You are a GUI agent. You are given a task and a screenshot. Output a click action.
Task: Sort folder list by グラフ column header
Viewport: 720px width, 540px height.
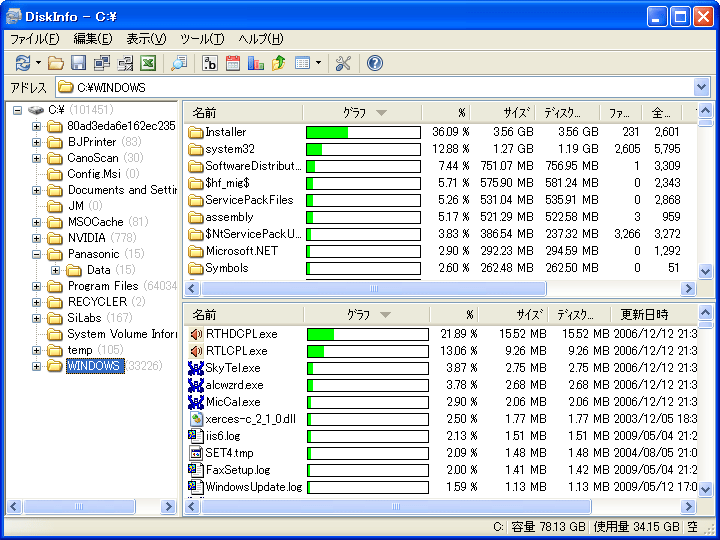pos(362,113)
